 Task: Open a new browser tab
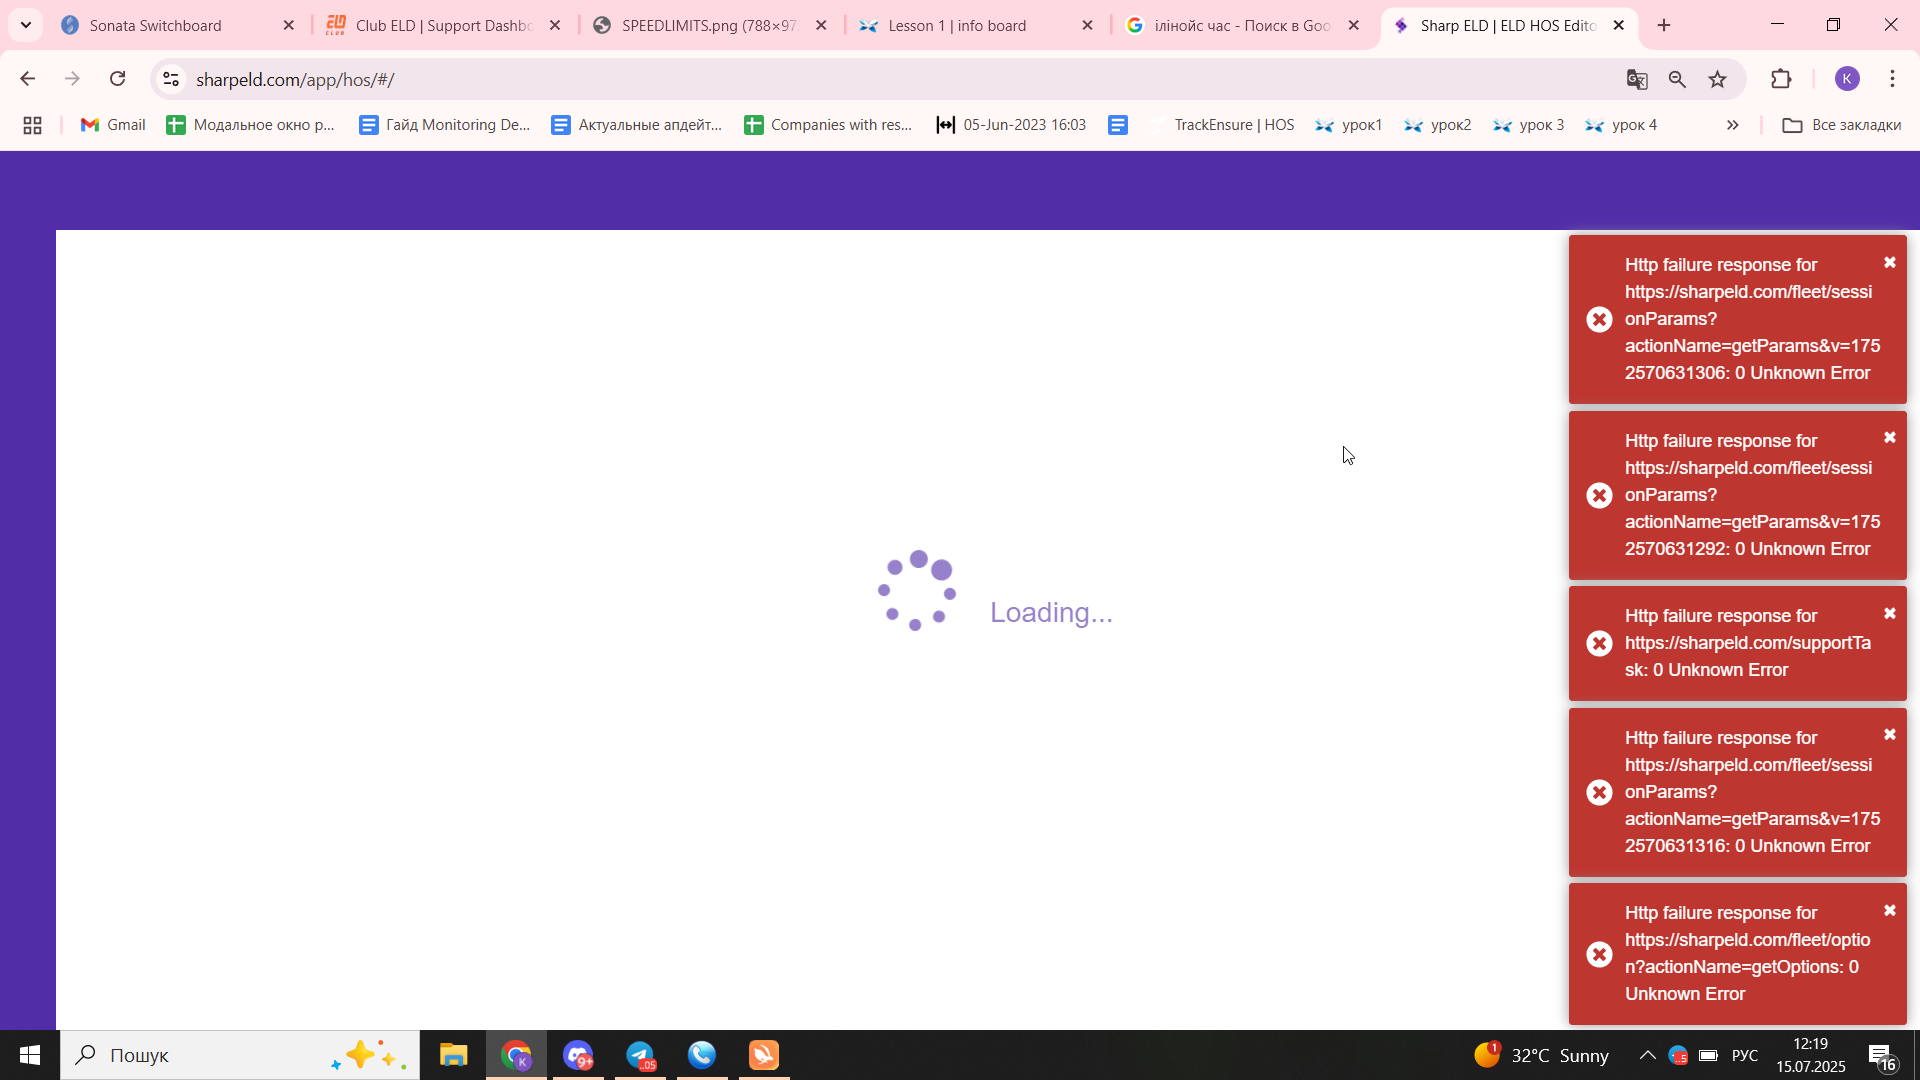pos(1664,25)
